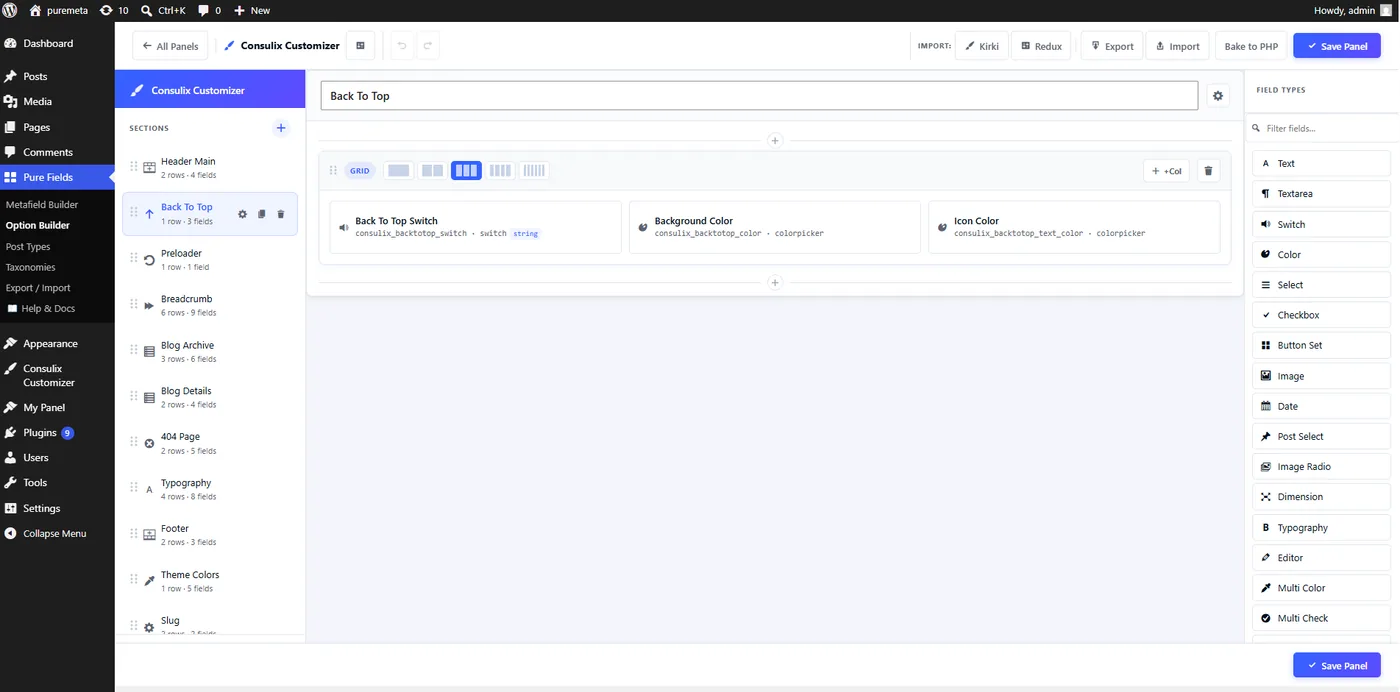Image resolution: width=1400 pixels, height=692 pixels.
Task: Open New content menu in admin bar
Action: (252, 10)
